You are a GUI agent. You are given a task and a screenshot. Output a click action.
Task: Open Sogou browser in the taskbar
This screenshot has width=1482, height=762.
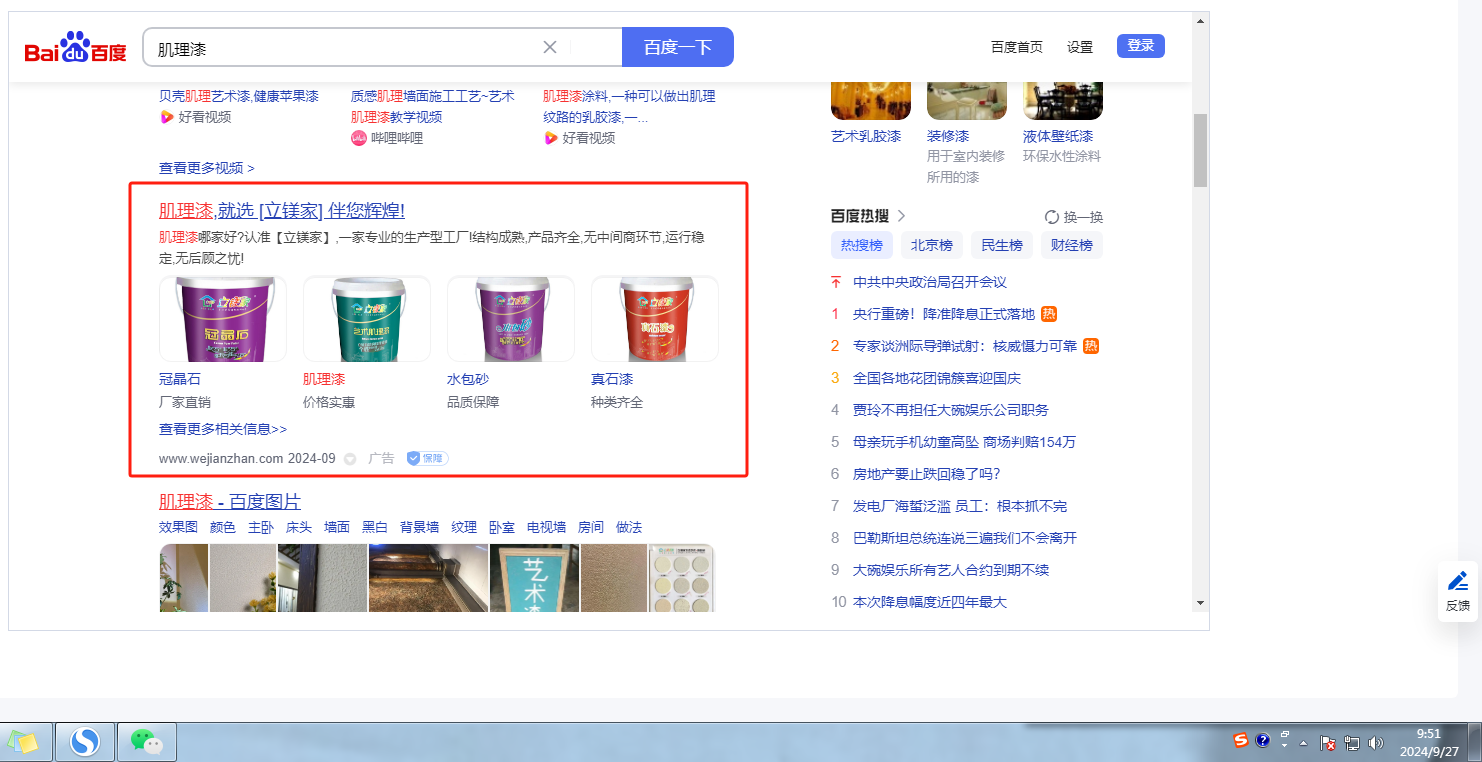tap(85, 742)
